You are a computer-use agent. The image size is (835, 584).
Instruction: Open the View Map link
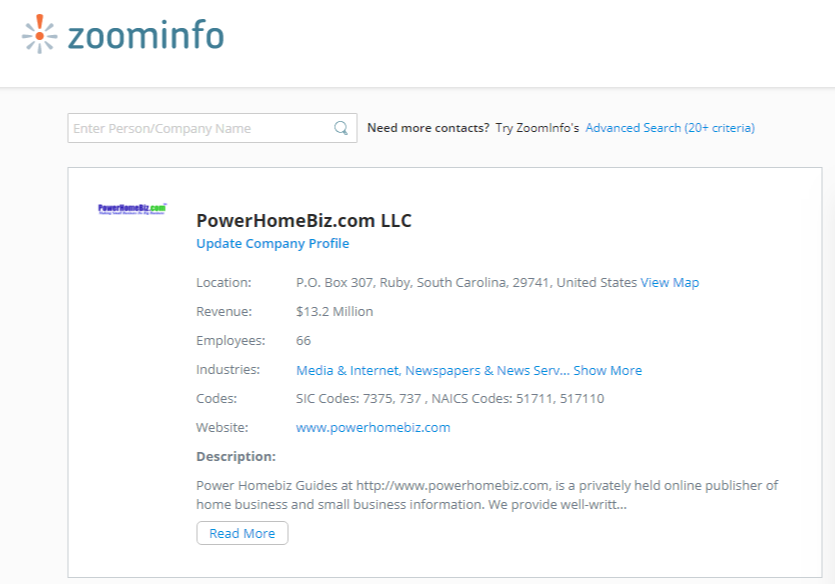tap(669, 283)
